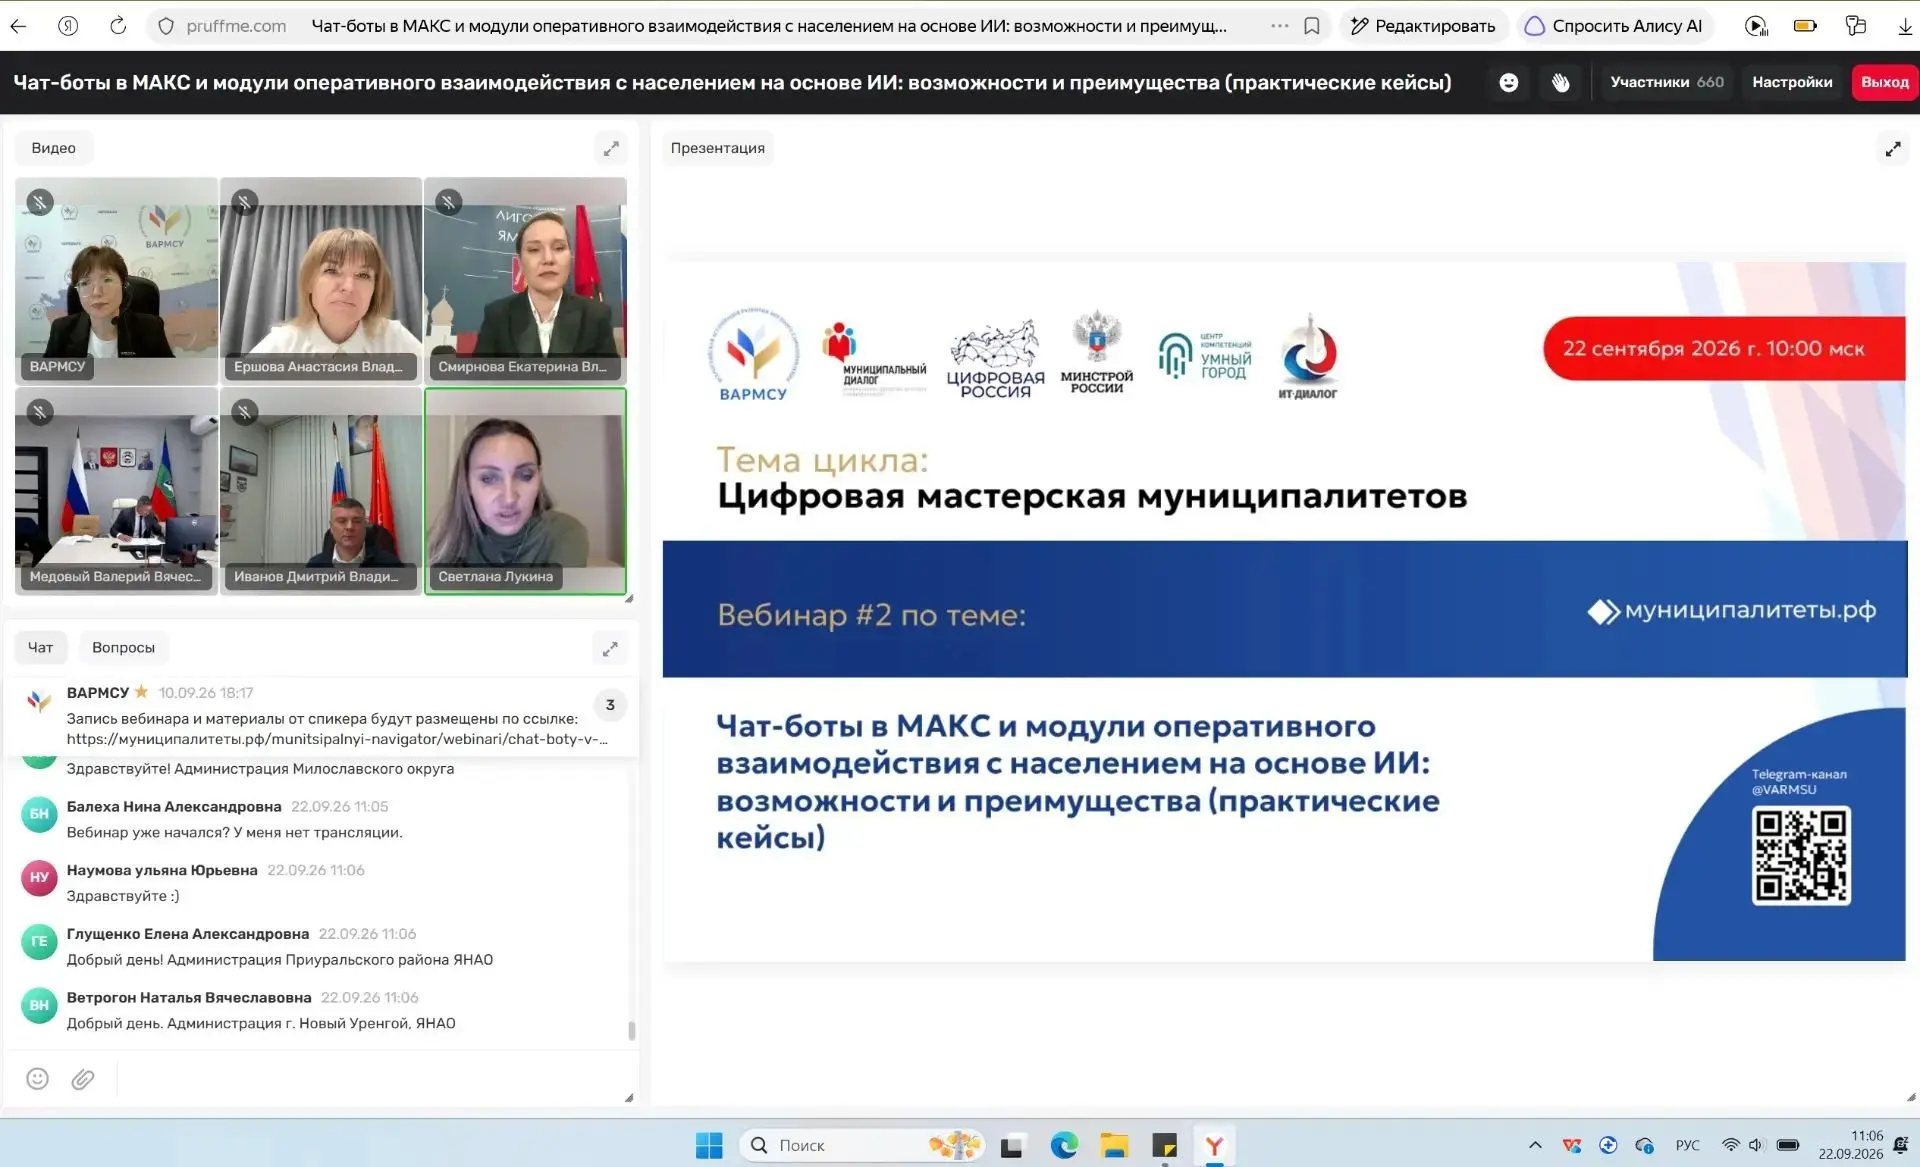Click the chat scrollbar handle
The width and height of the screenshot is (1920, 1167).
[631, 1030]
